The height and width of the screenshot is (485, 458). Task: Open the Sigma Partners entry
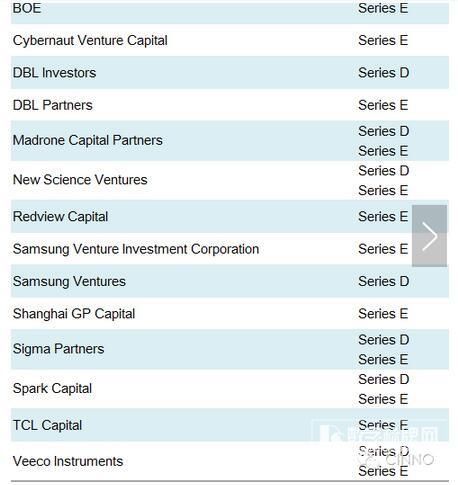click(x=58, y=349)
